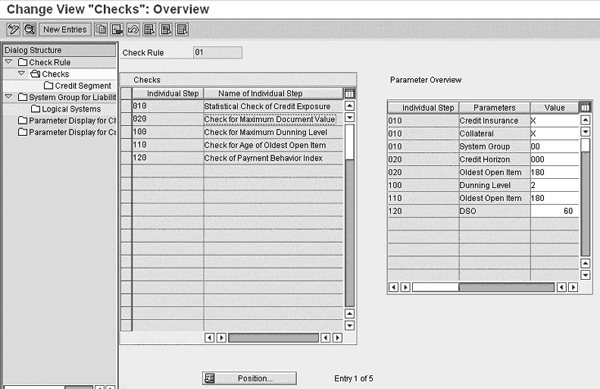
Task: Click Value column header in Parameter Overview
Action: [554, 107]
